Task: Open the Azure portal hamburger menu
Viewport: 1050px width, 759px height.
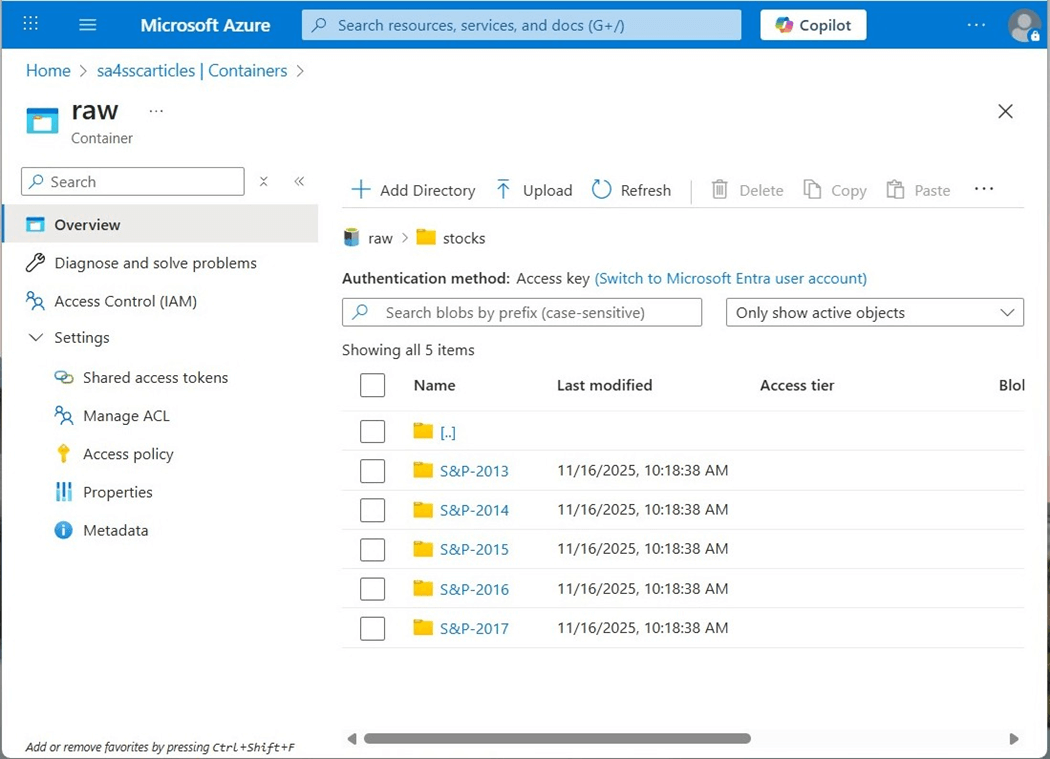Action: pyautogui.click(x=88, y=25)
